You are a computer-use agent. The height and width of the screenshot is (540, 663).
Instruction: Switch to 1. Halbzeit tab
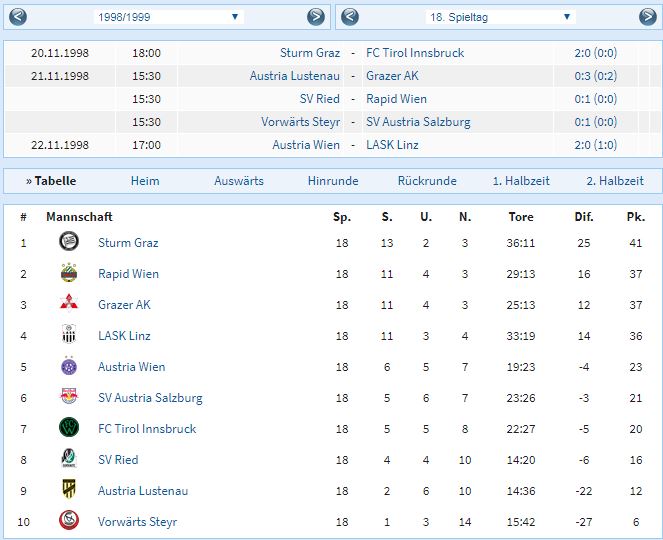click(x=521, y=181)
